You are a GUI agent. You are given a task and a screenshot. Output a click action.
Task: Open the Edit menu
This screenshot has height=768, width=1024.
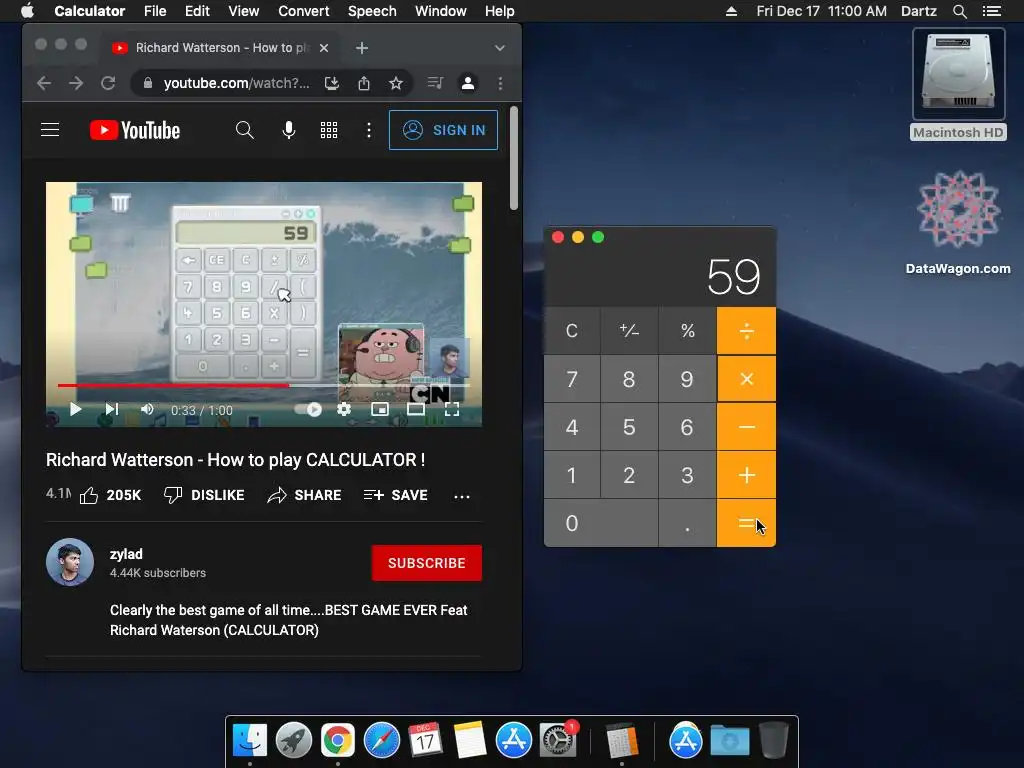pos(197,11)
